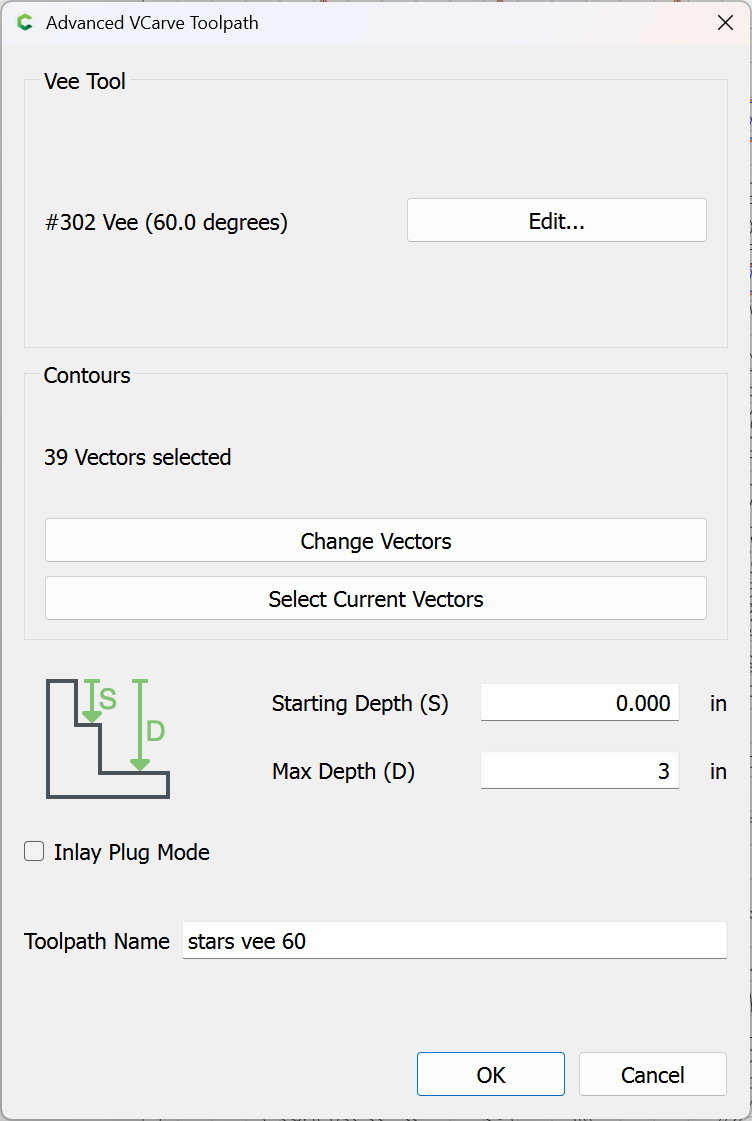Click the green S starting-depth arrow in diagram
Viewport: 752px width, 1121px height.
pyautogui.click(x=92, y=701)
